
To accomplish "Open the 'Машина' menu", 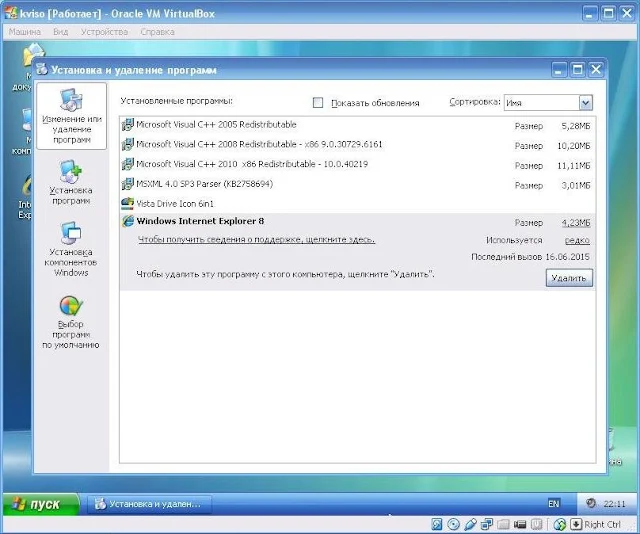I will coord(24,32).
